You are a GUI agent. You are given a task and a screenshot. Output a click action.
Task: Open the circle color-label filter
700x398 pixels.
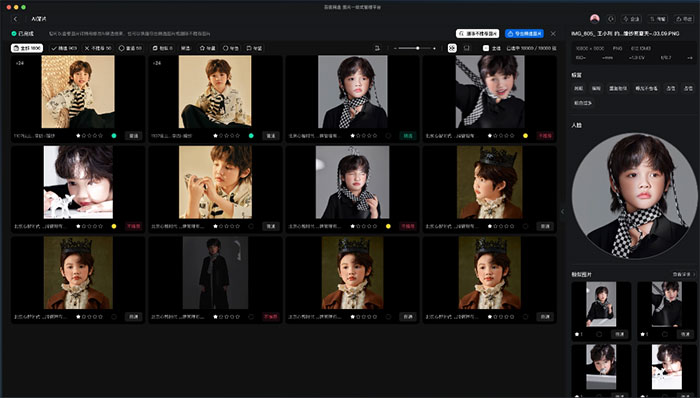click(230, 48)
